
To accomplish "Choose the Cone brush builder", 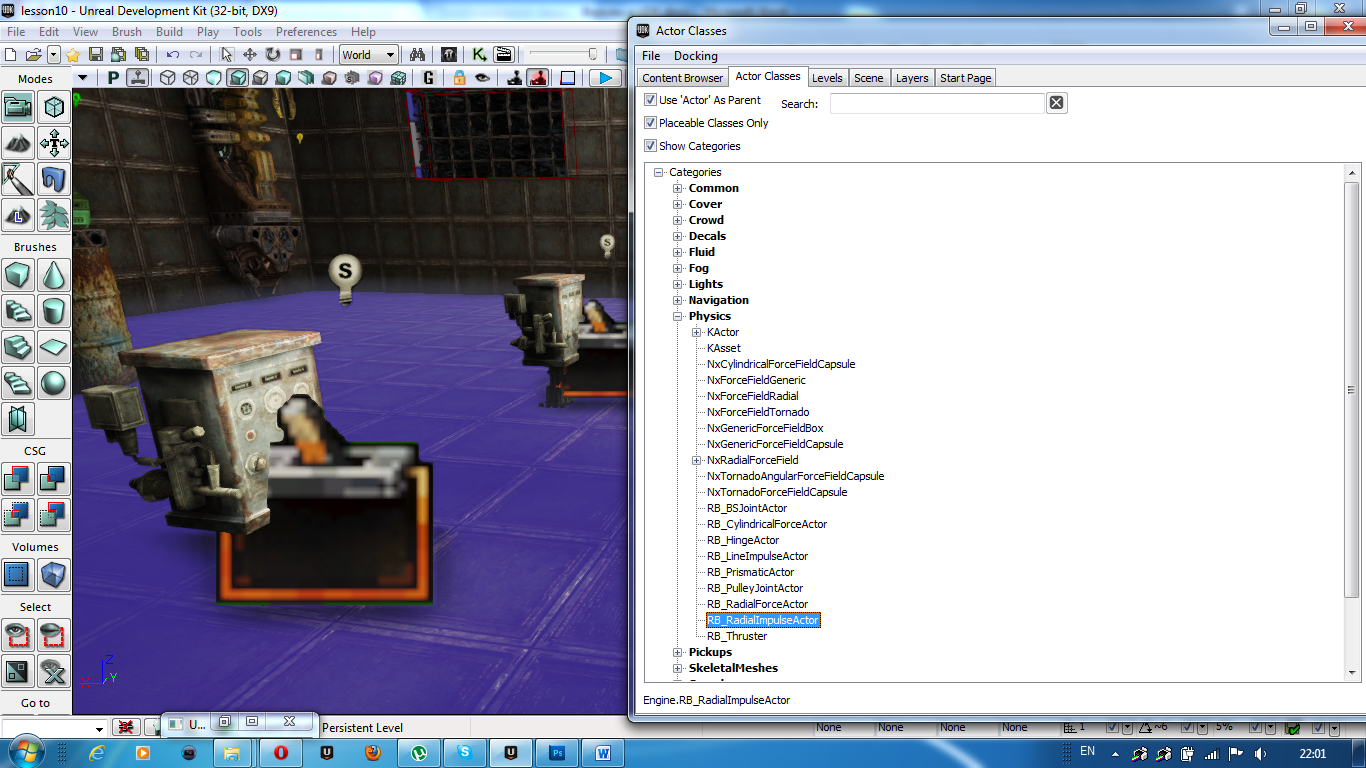I will [x=54, y=275].
